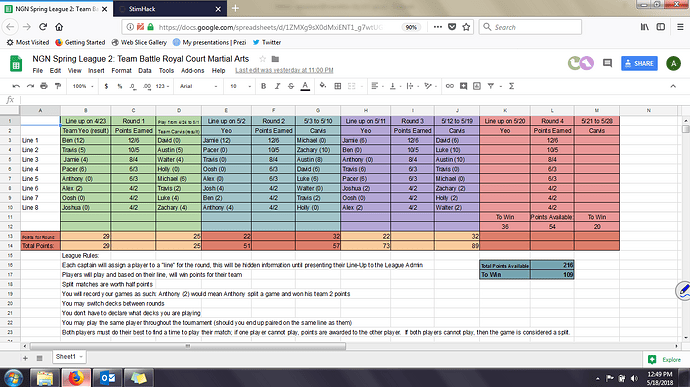Open the functions sigma menu
The image size is (690, 387).
511,86
